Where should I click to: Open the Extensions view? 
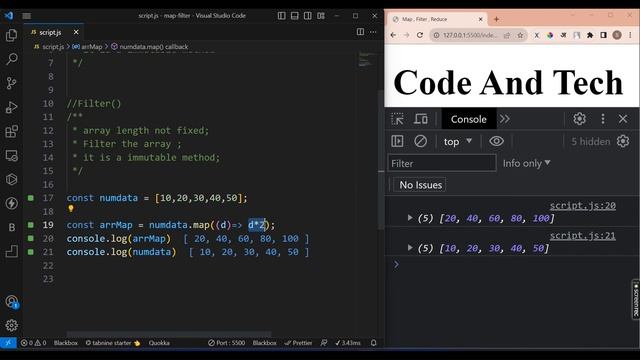[x=11, y=131]
